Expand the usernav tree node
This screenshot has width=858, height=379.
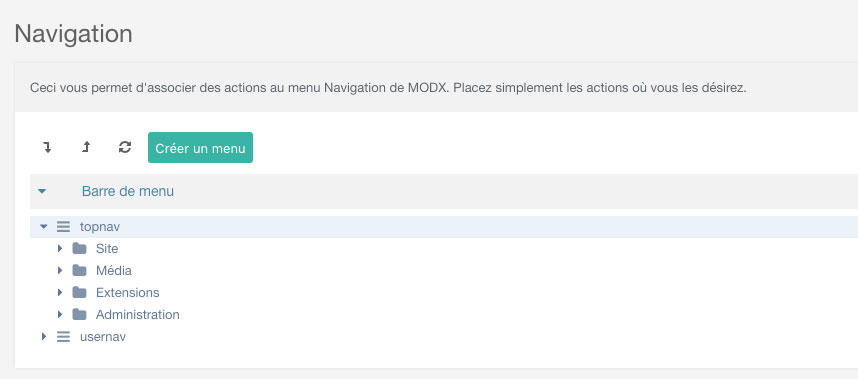click(44, 337)
